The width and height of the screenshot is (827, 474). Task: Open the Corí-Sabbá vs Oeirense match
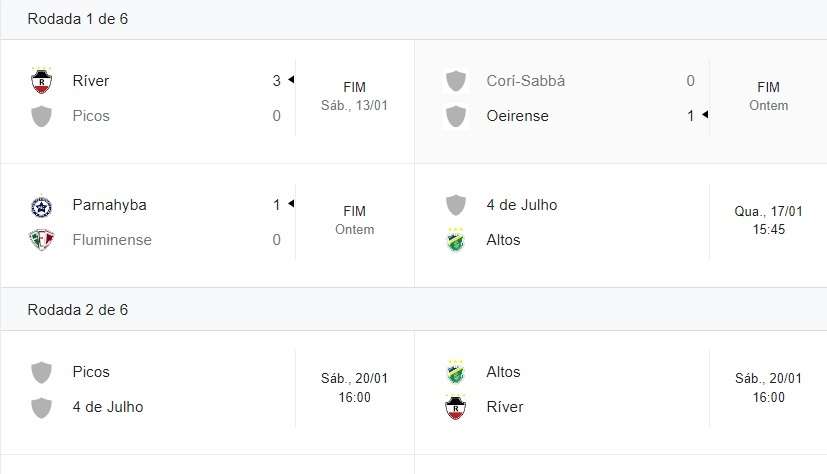(621, 101)
